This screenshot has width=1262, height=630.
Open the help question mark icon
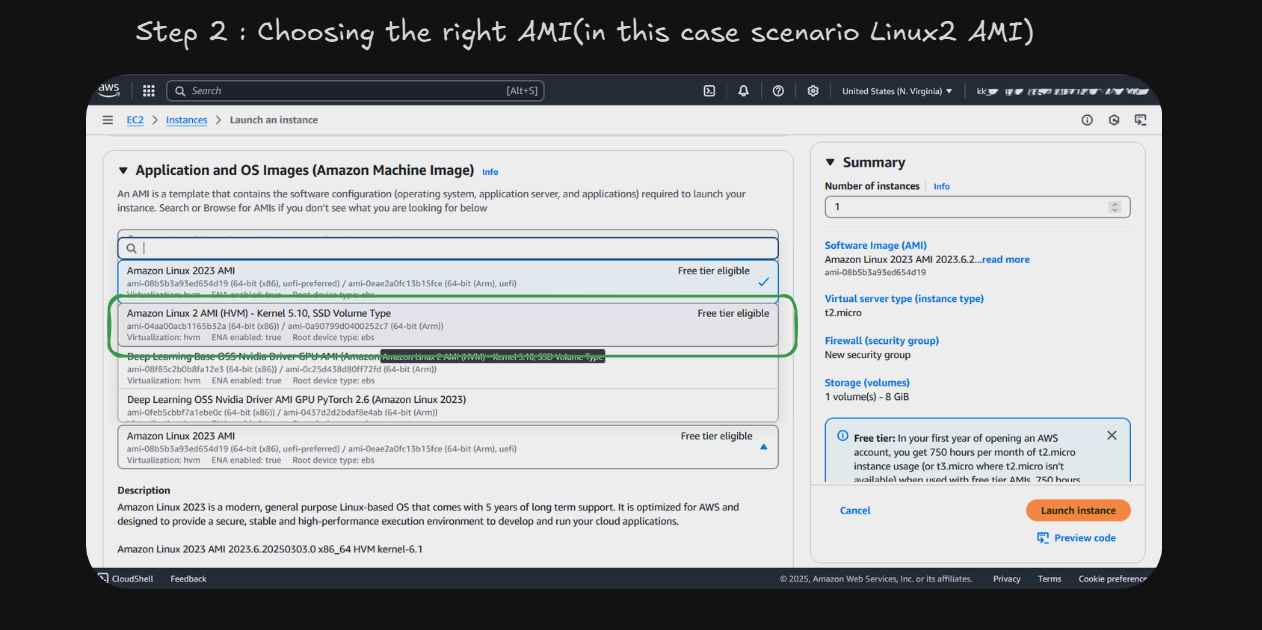778,90
